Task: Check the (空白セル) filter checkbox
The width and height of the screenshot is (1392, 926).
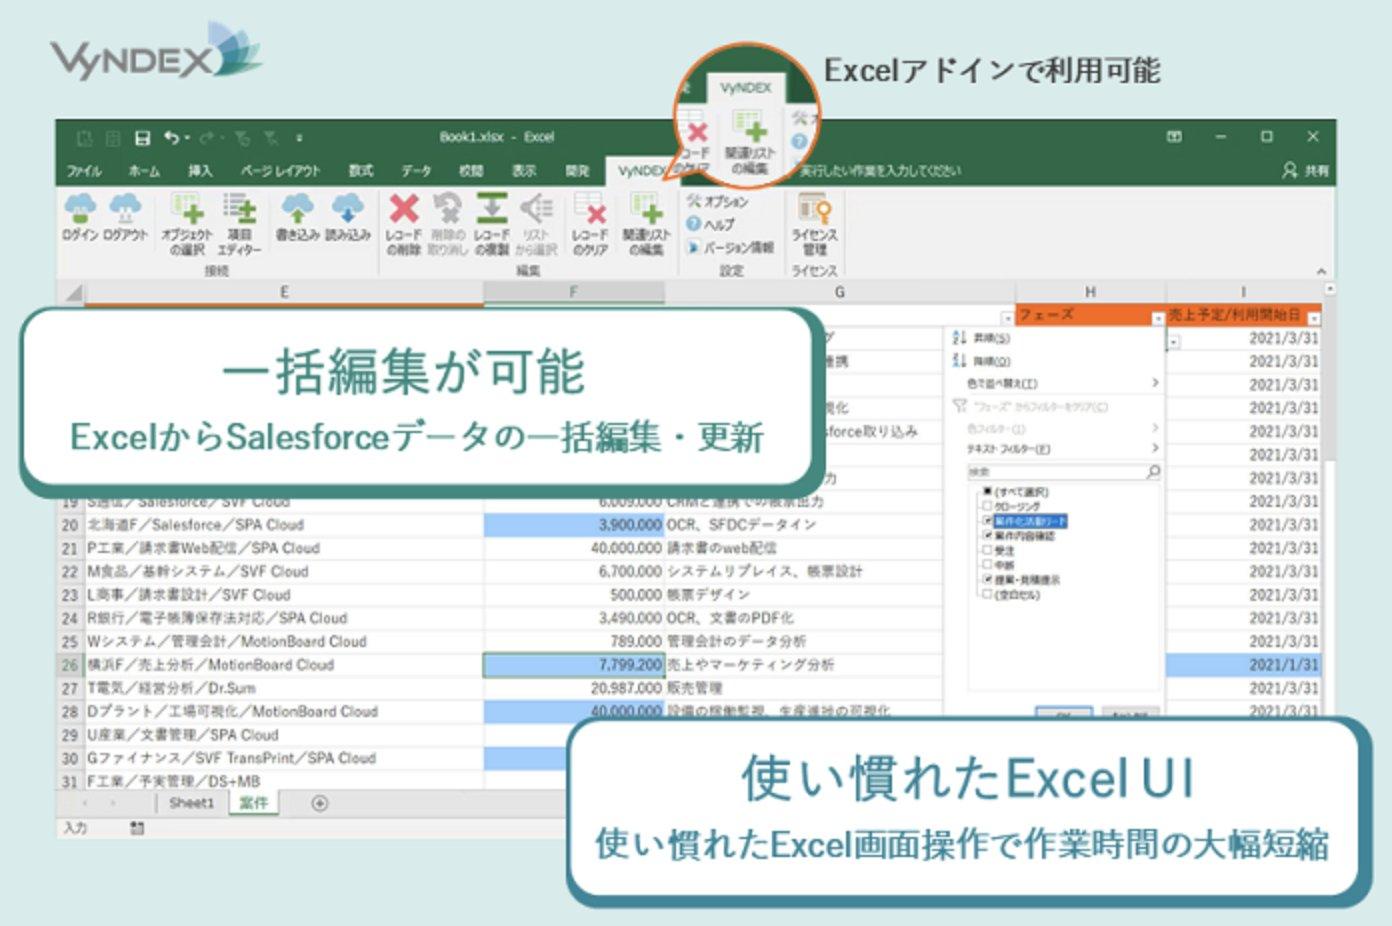Action: [x=987, y=594]
